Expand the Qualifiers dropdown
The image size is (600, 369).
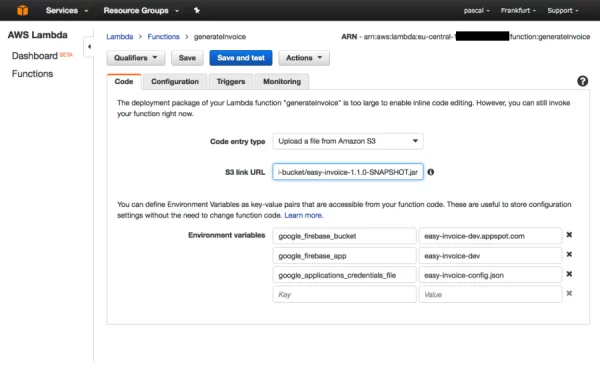click(x=136, y=58)
